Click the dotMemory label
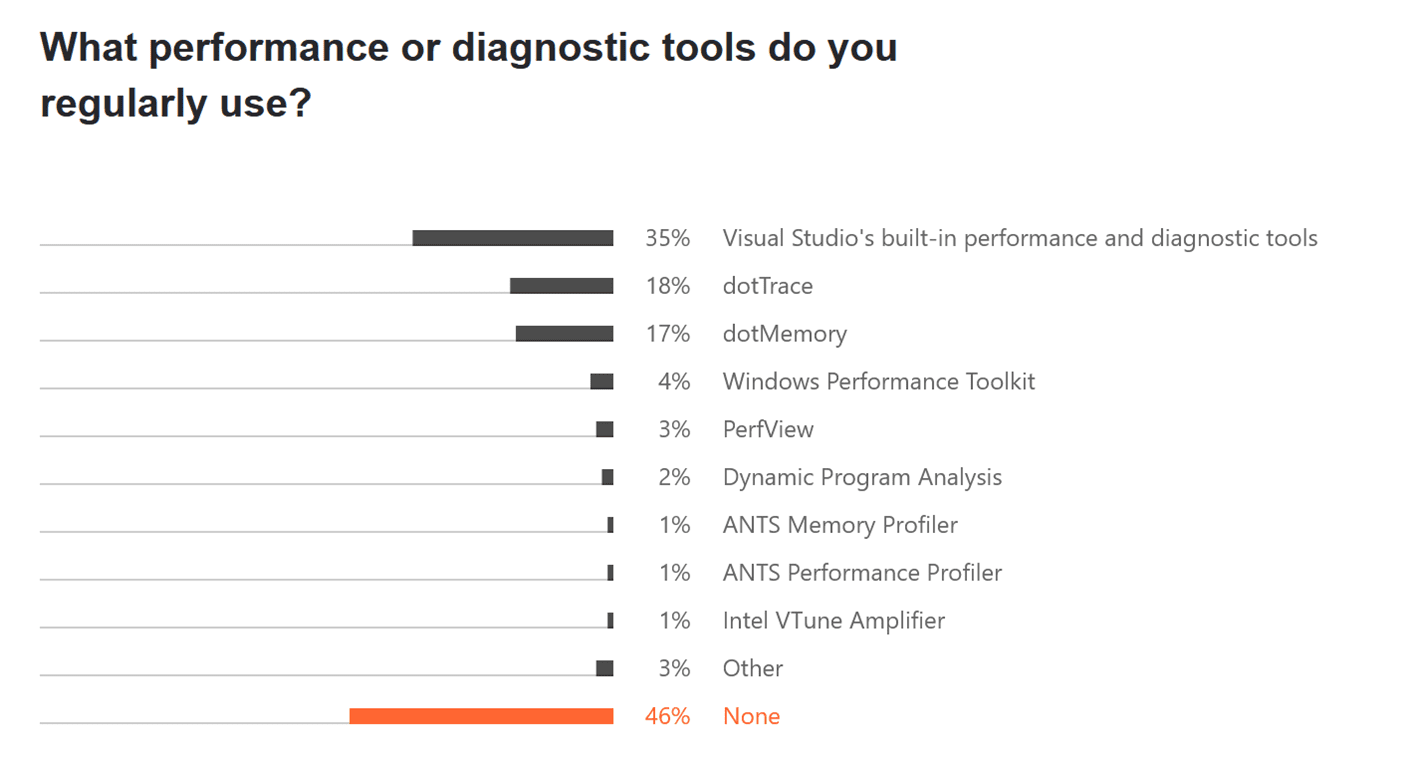1410x761 pixels. pyautogui.click(x=785, y=334)
